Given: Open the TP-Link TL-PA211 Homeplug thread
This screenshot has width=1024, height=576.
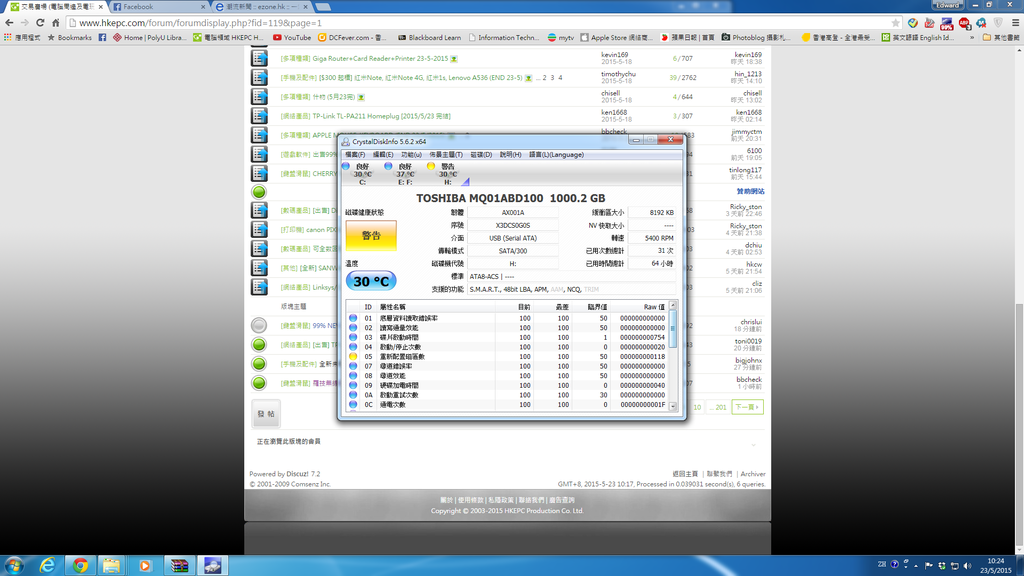Looking at the screenshot, I should point(381,116).
